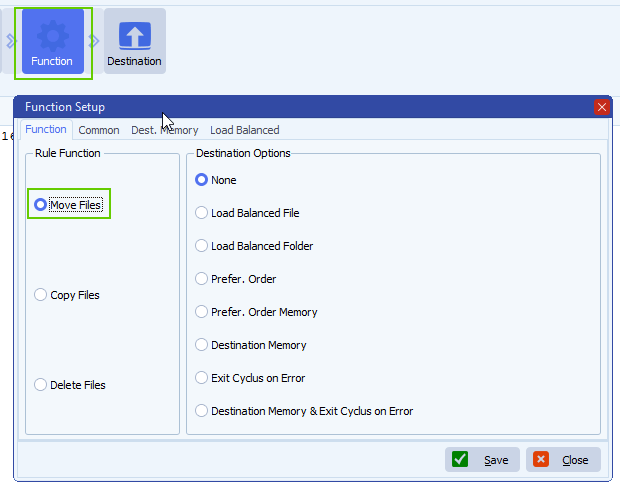The height and width of the screenshot is (489, 620).
Task: Switch to the Common tab
Action: [x=99, y=130]
